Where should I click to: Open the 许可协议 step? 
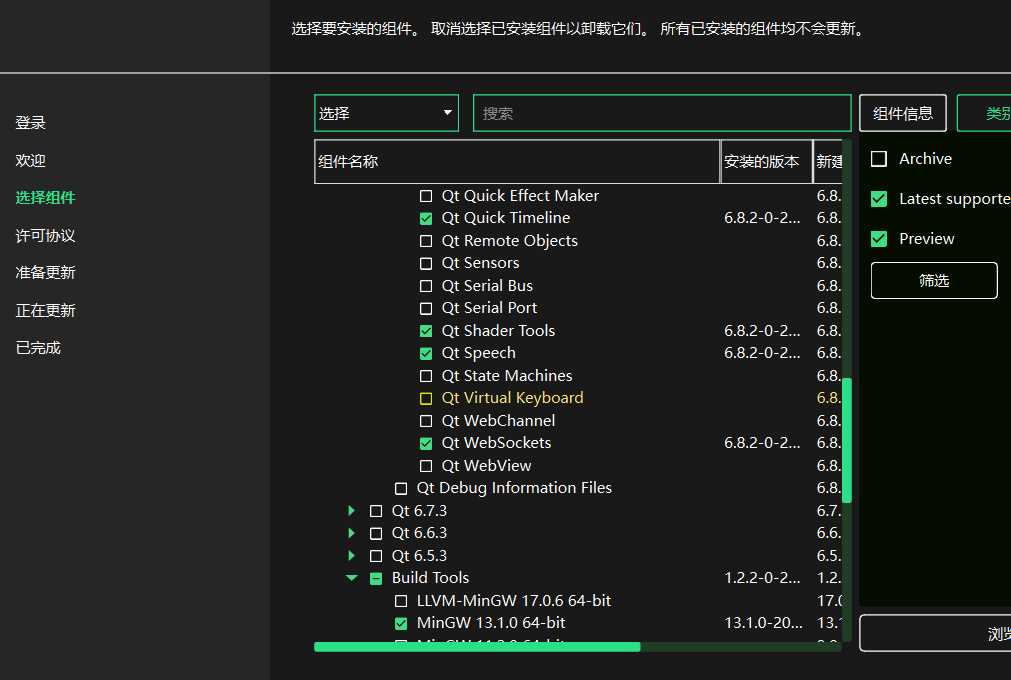click(x=45, y=235)
